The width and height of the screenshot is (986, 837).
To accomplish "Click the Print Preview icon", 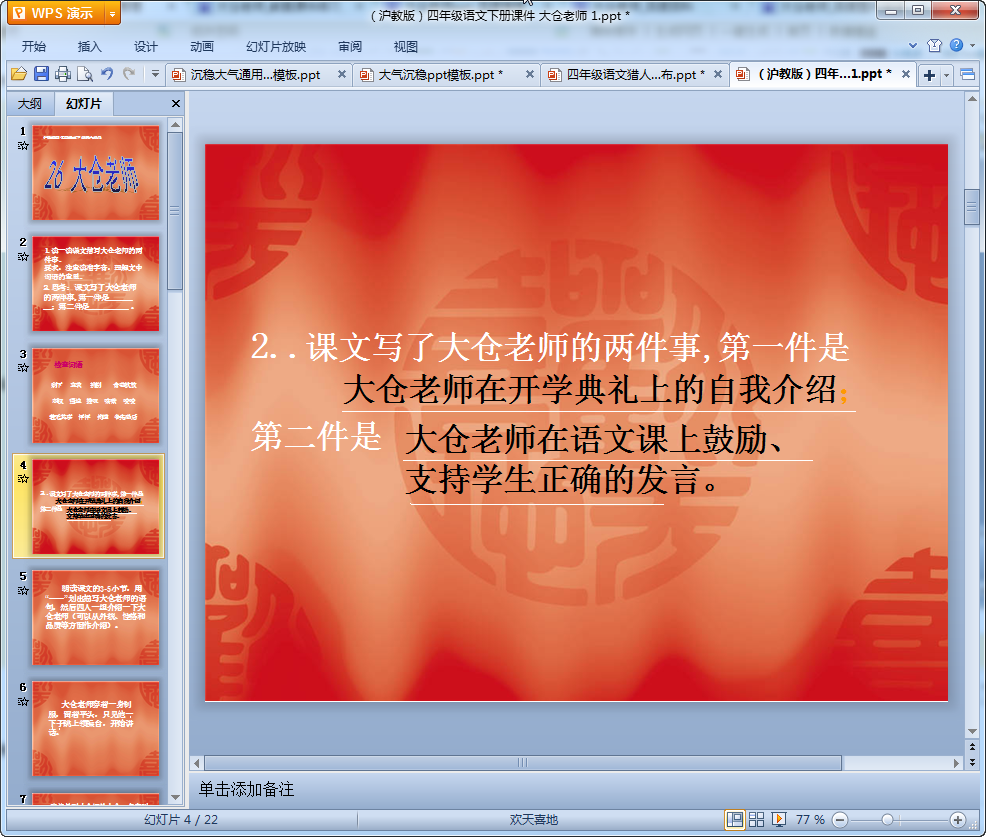I will pyautogui.click(x=85, y=74).
